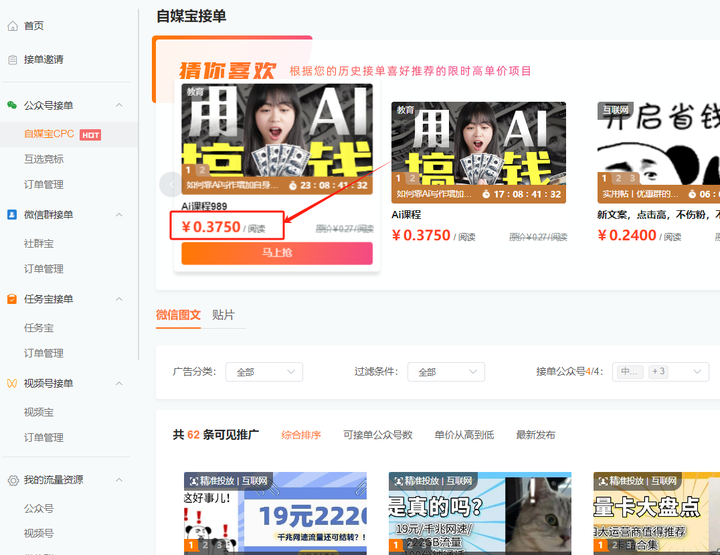The image size is (720, 555).
Task: Click the timer icon on Ai课程 card
Action: (x=486, y=194)
